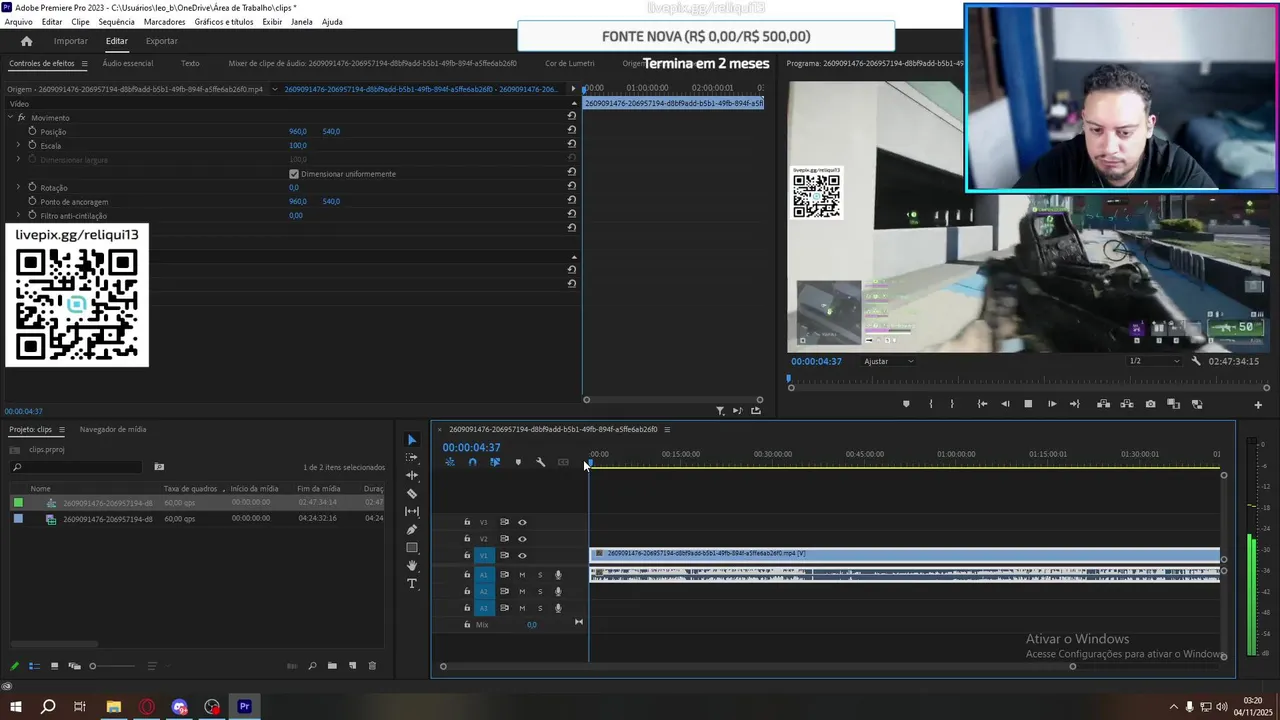This screenshot has width=1280, height=720.
Task: Toggle V3 track visibility eye
Action: coord(522,522)
